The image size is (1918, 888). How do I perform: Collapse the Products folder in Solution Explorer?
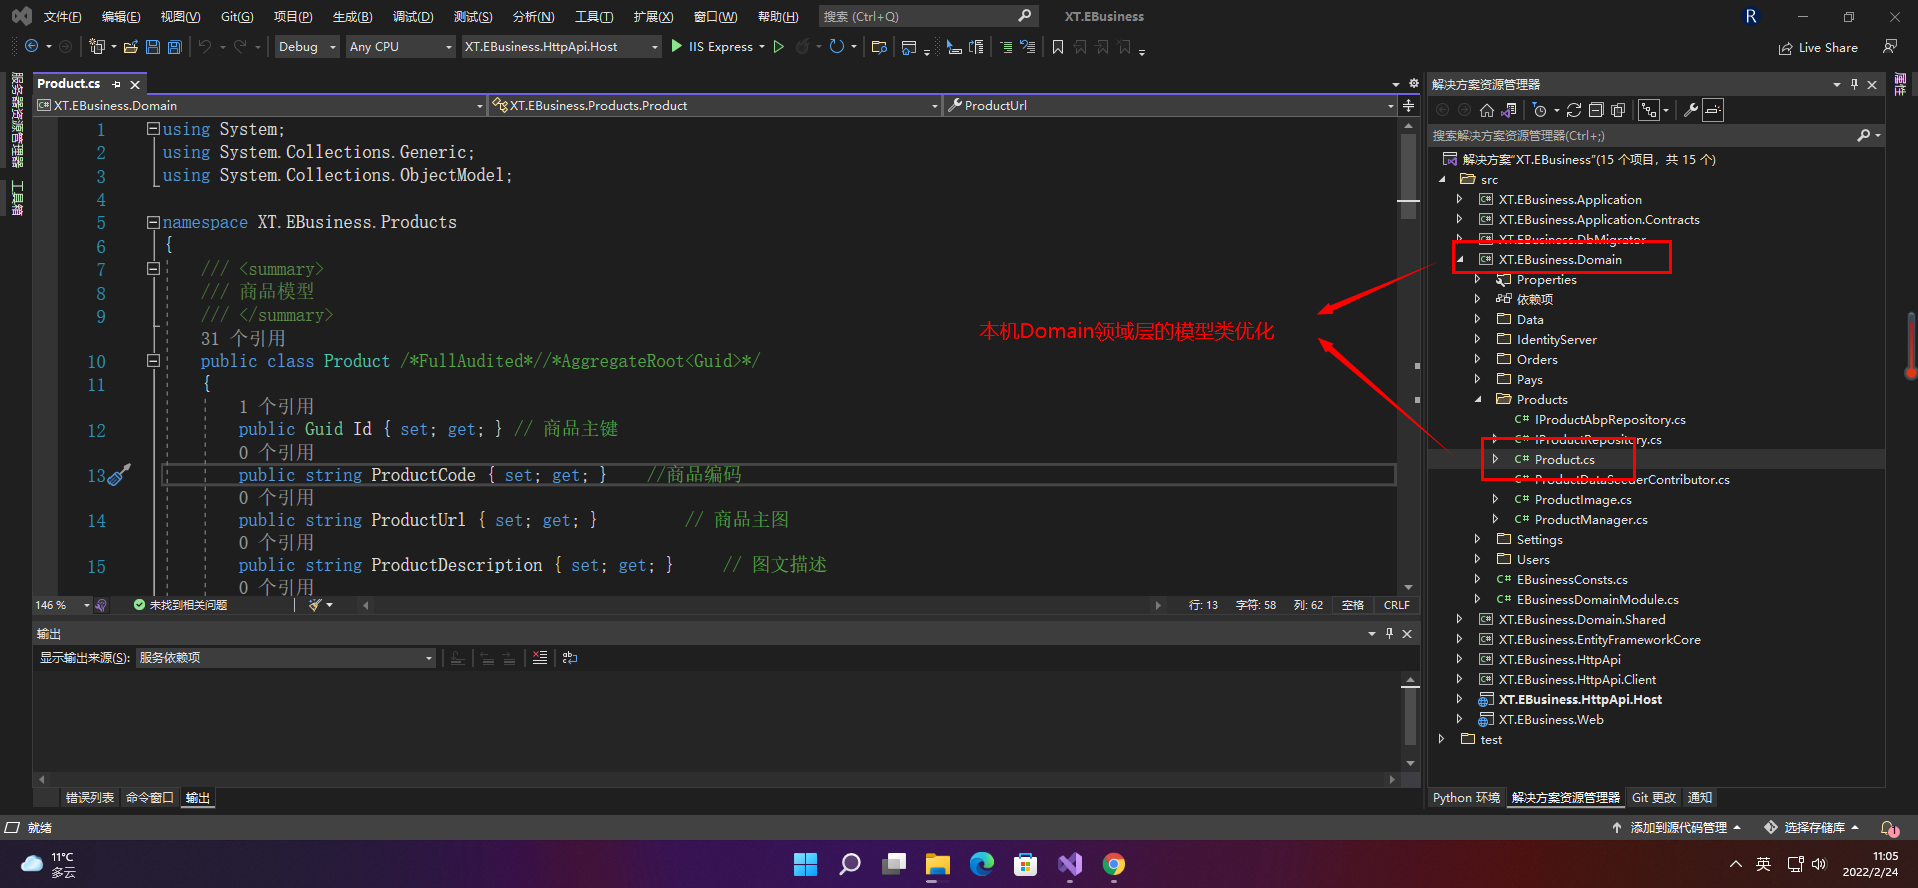pyautogui.click(x=1478, y=400)
